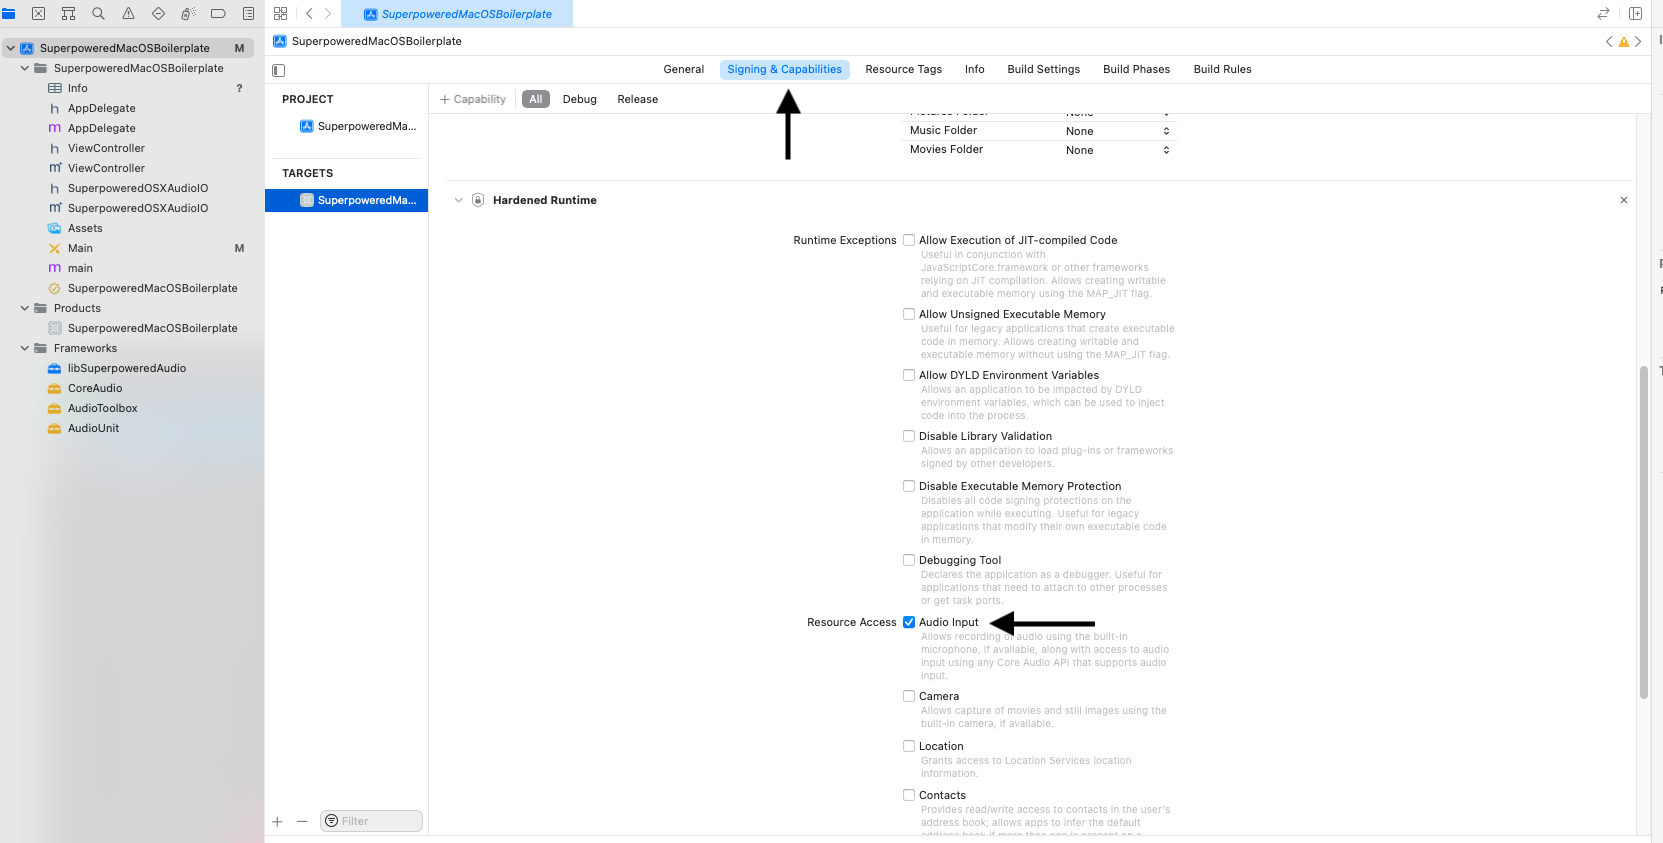Screen dimensions: 1663x843
Task: Open the Test navigator diamond icon
Action: point(158,14)
